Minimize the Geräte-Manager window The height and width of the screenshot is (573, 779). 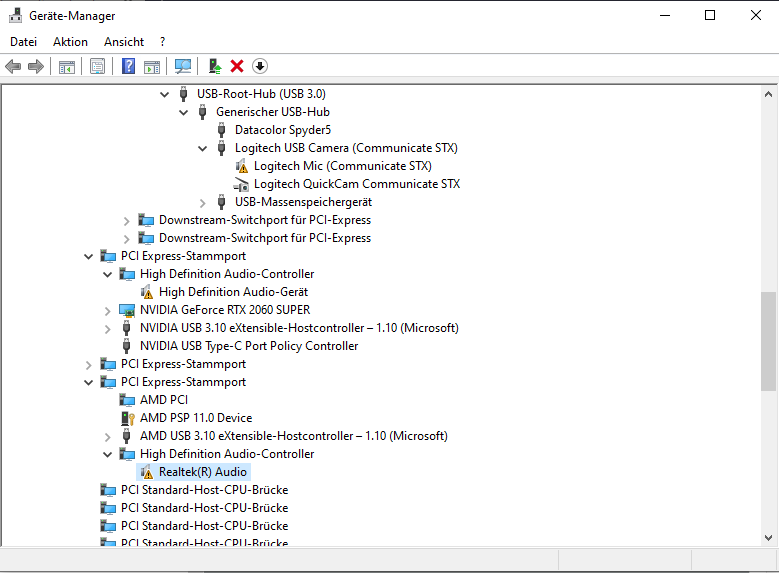click(665, 15)
